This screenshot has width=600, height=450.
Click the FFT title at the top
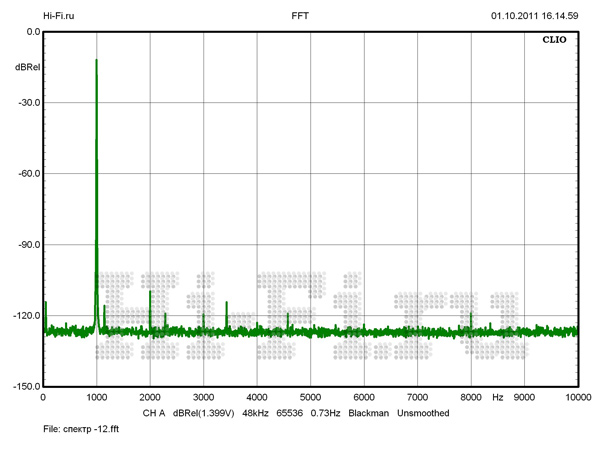pos(300,16)
